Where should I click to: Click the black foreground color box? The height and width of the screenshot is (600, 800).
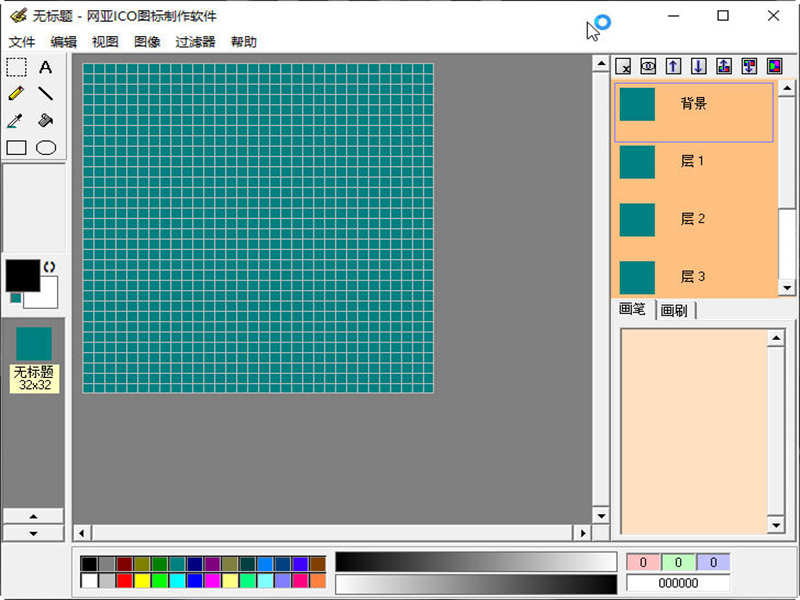click(22, 276)
